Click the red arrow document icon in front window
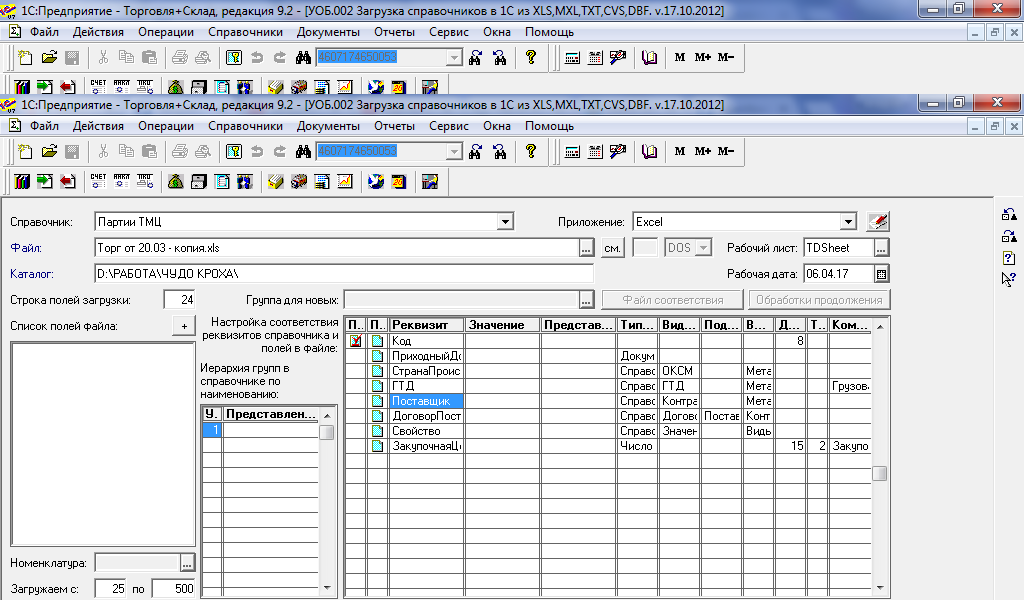 67,182
